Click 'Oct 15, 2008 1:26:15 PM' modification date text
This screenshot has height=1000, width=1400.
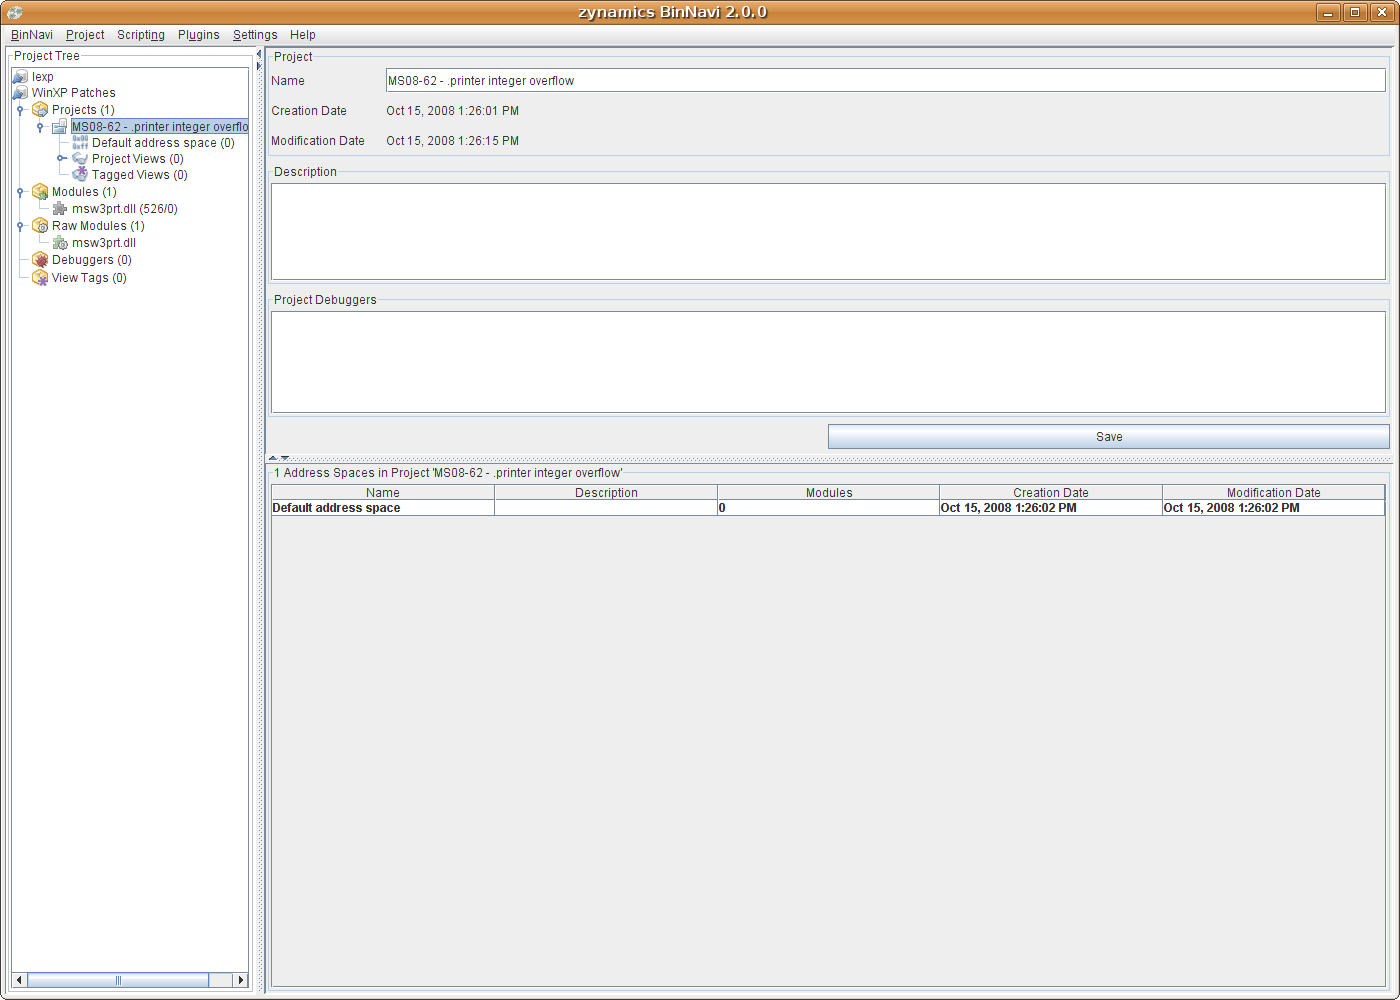tap(453, 141)
